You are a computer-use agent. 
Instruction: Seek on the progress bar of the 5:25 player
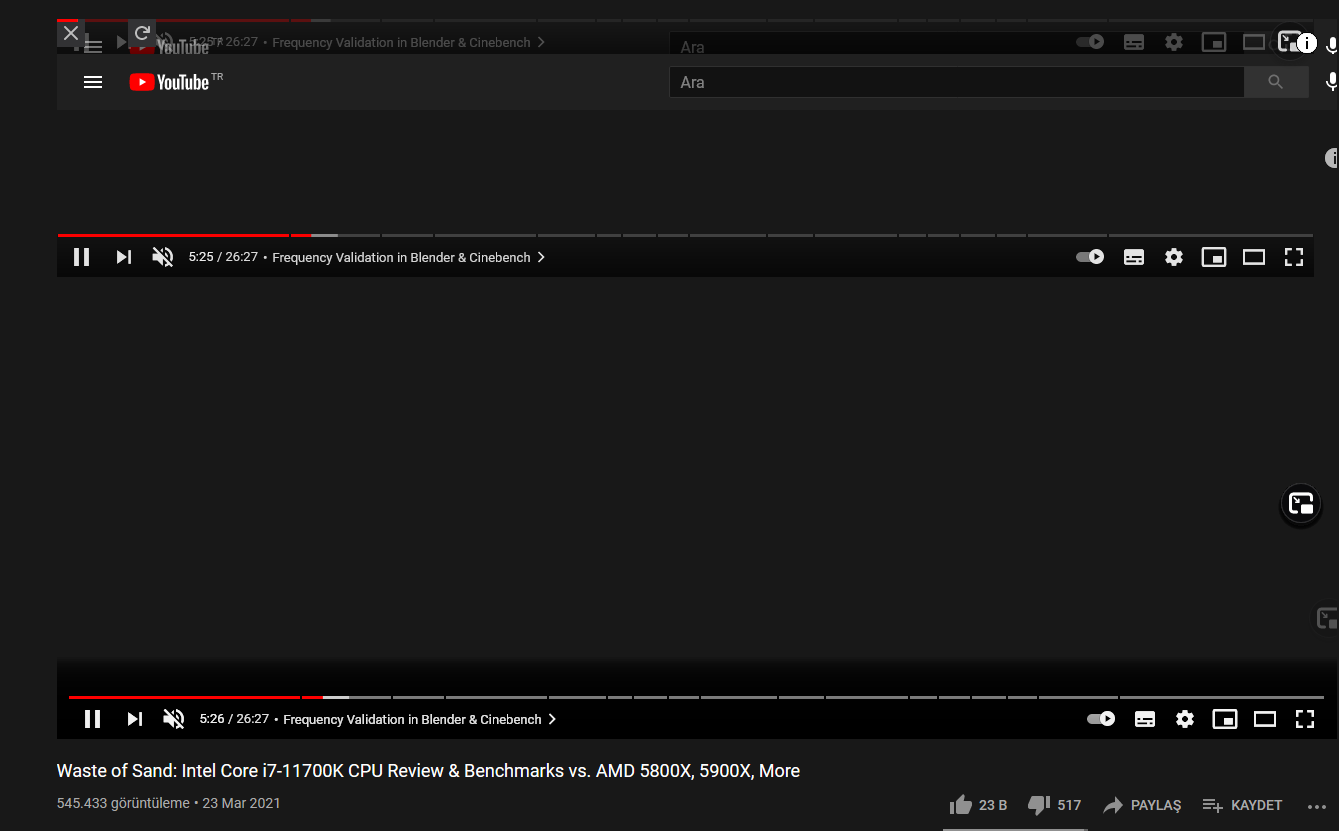[x=685, y=235]
